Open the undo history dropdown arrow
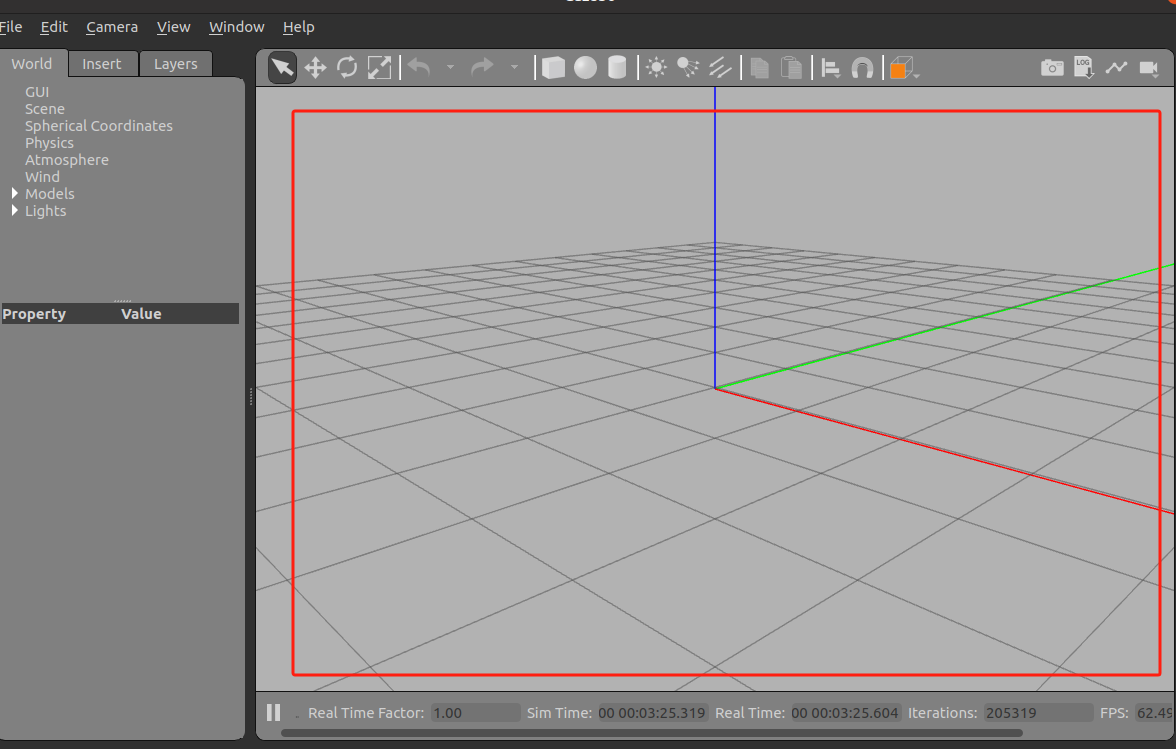 click(450, 67)
